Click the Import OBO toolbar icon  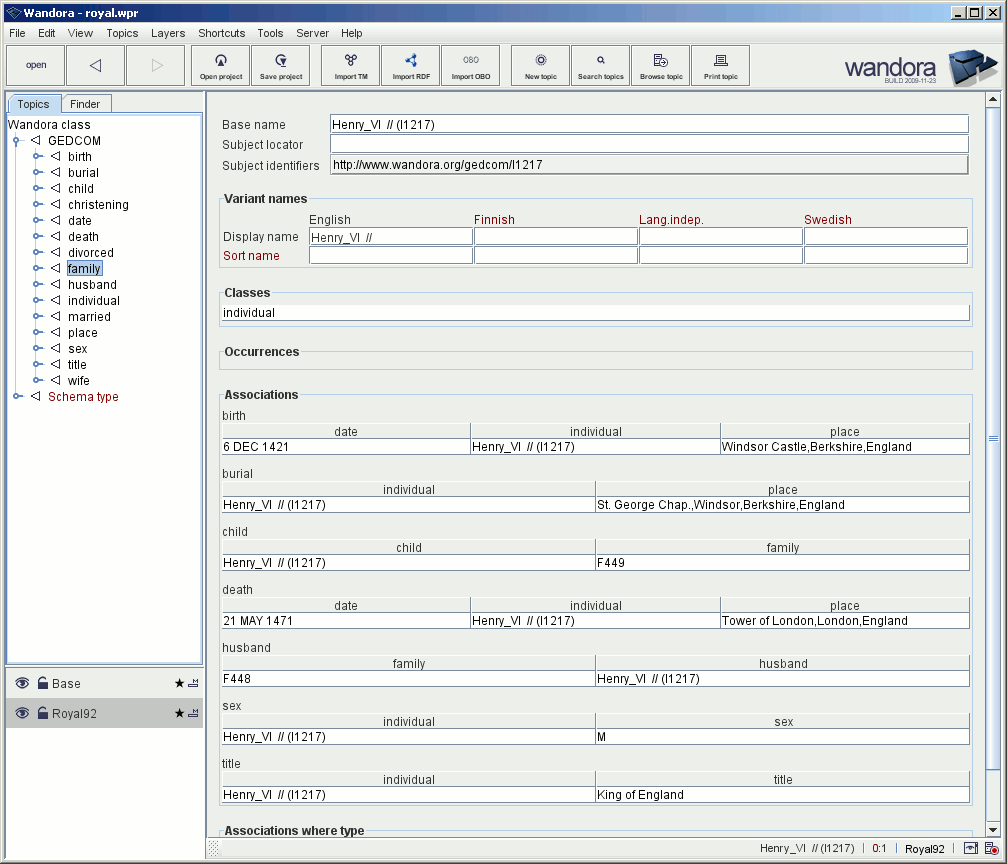click(x=470, y=66)
